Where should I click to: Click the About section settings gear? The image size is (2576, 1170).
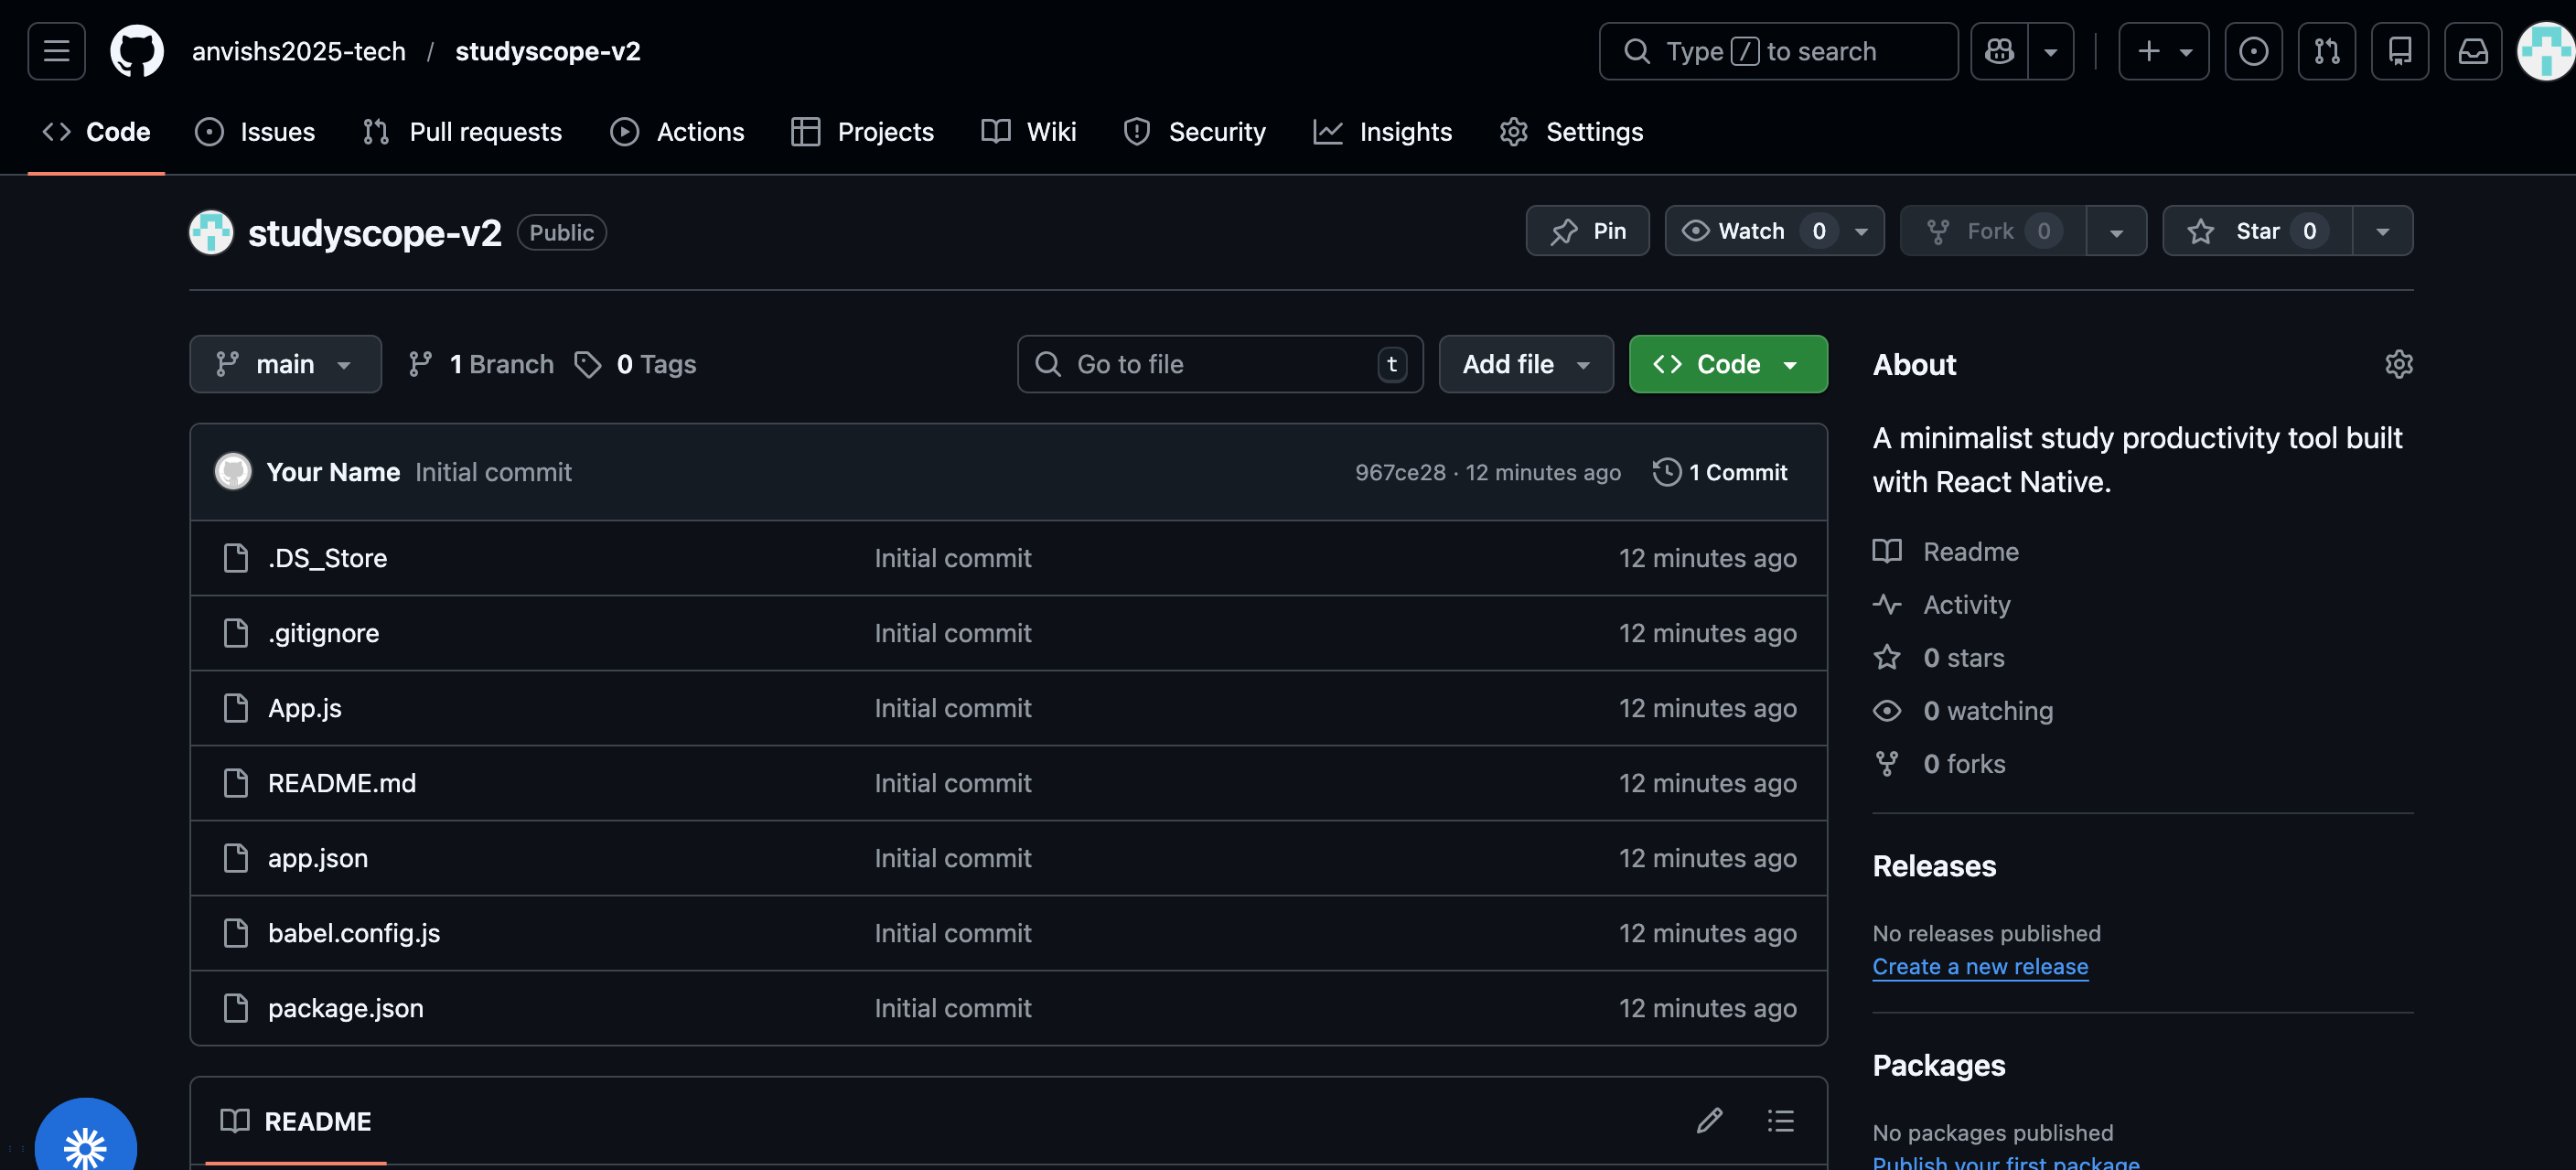[x=2398, y=364]
